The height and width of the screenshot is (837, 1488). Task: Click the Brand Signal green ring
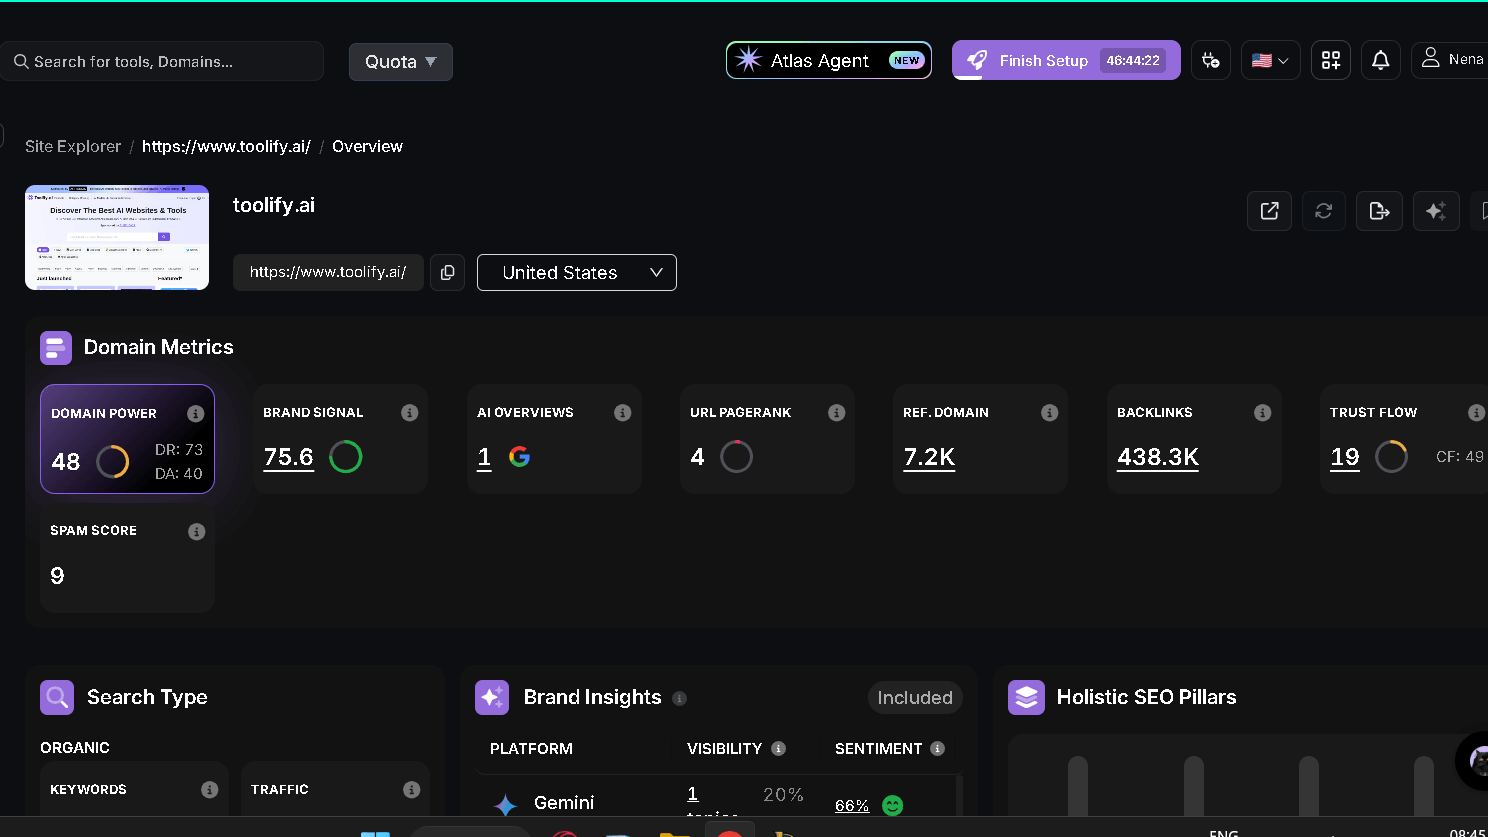tap(346, 457)
